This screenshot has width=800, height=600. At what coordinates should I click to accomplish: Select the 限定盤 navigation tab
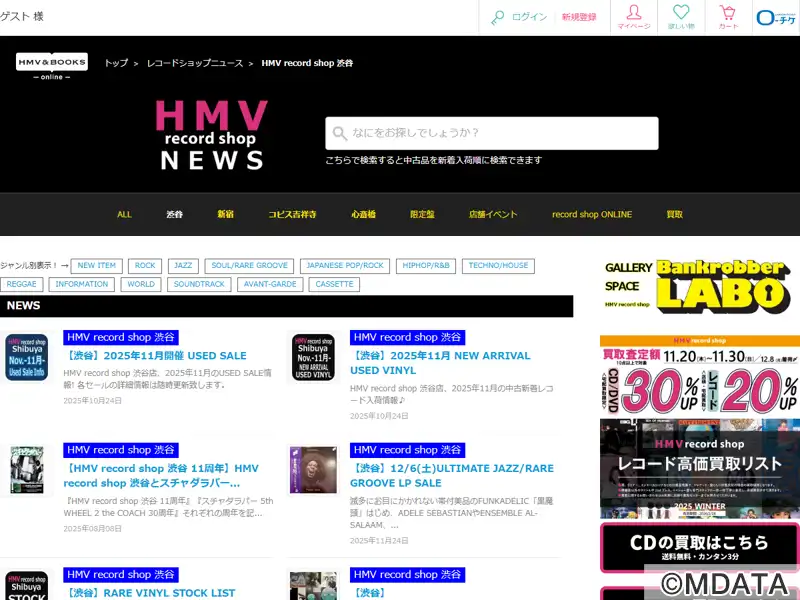tap(422, 214)
